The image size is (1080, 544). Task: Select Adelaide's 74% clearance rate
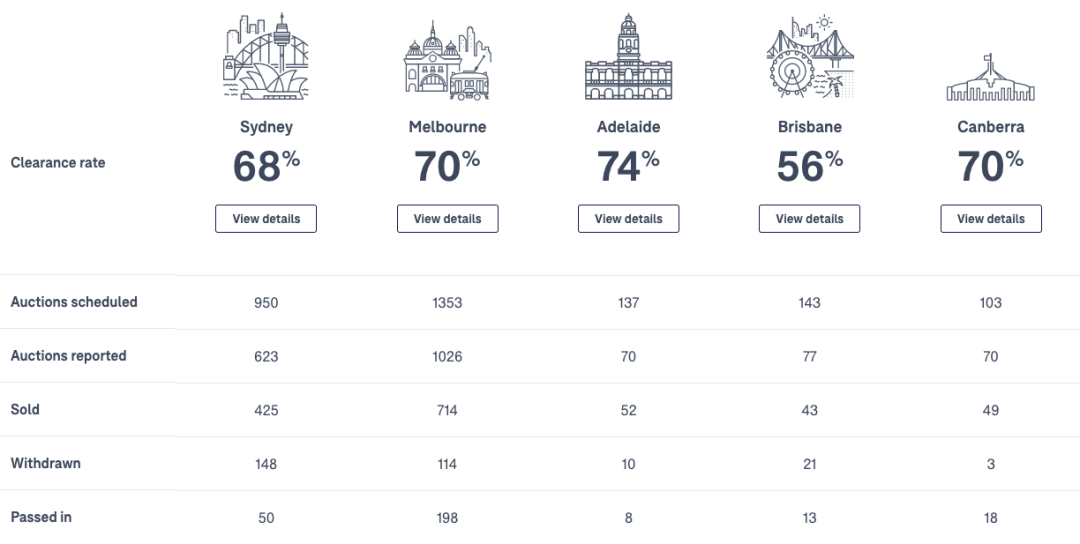pos(628,166)
